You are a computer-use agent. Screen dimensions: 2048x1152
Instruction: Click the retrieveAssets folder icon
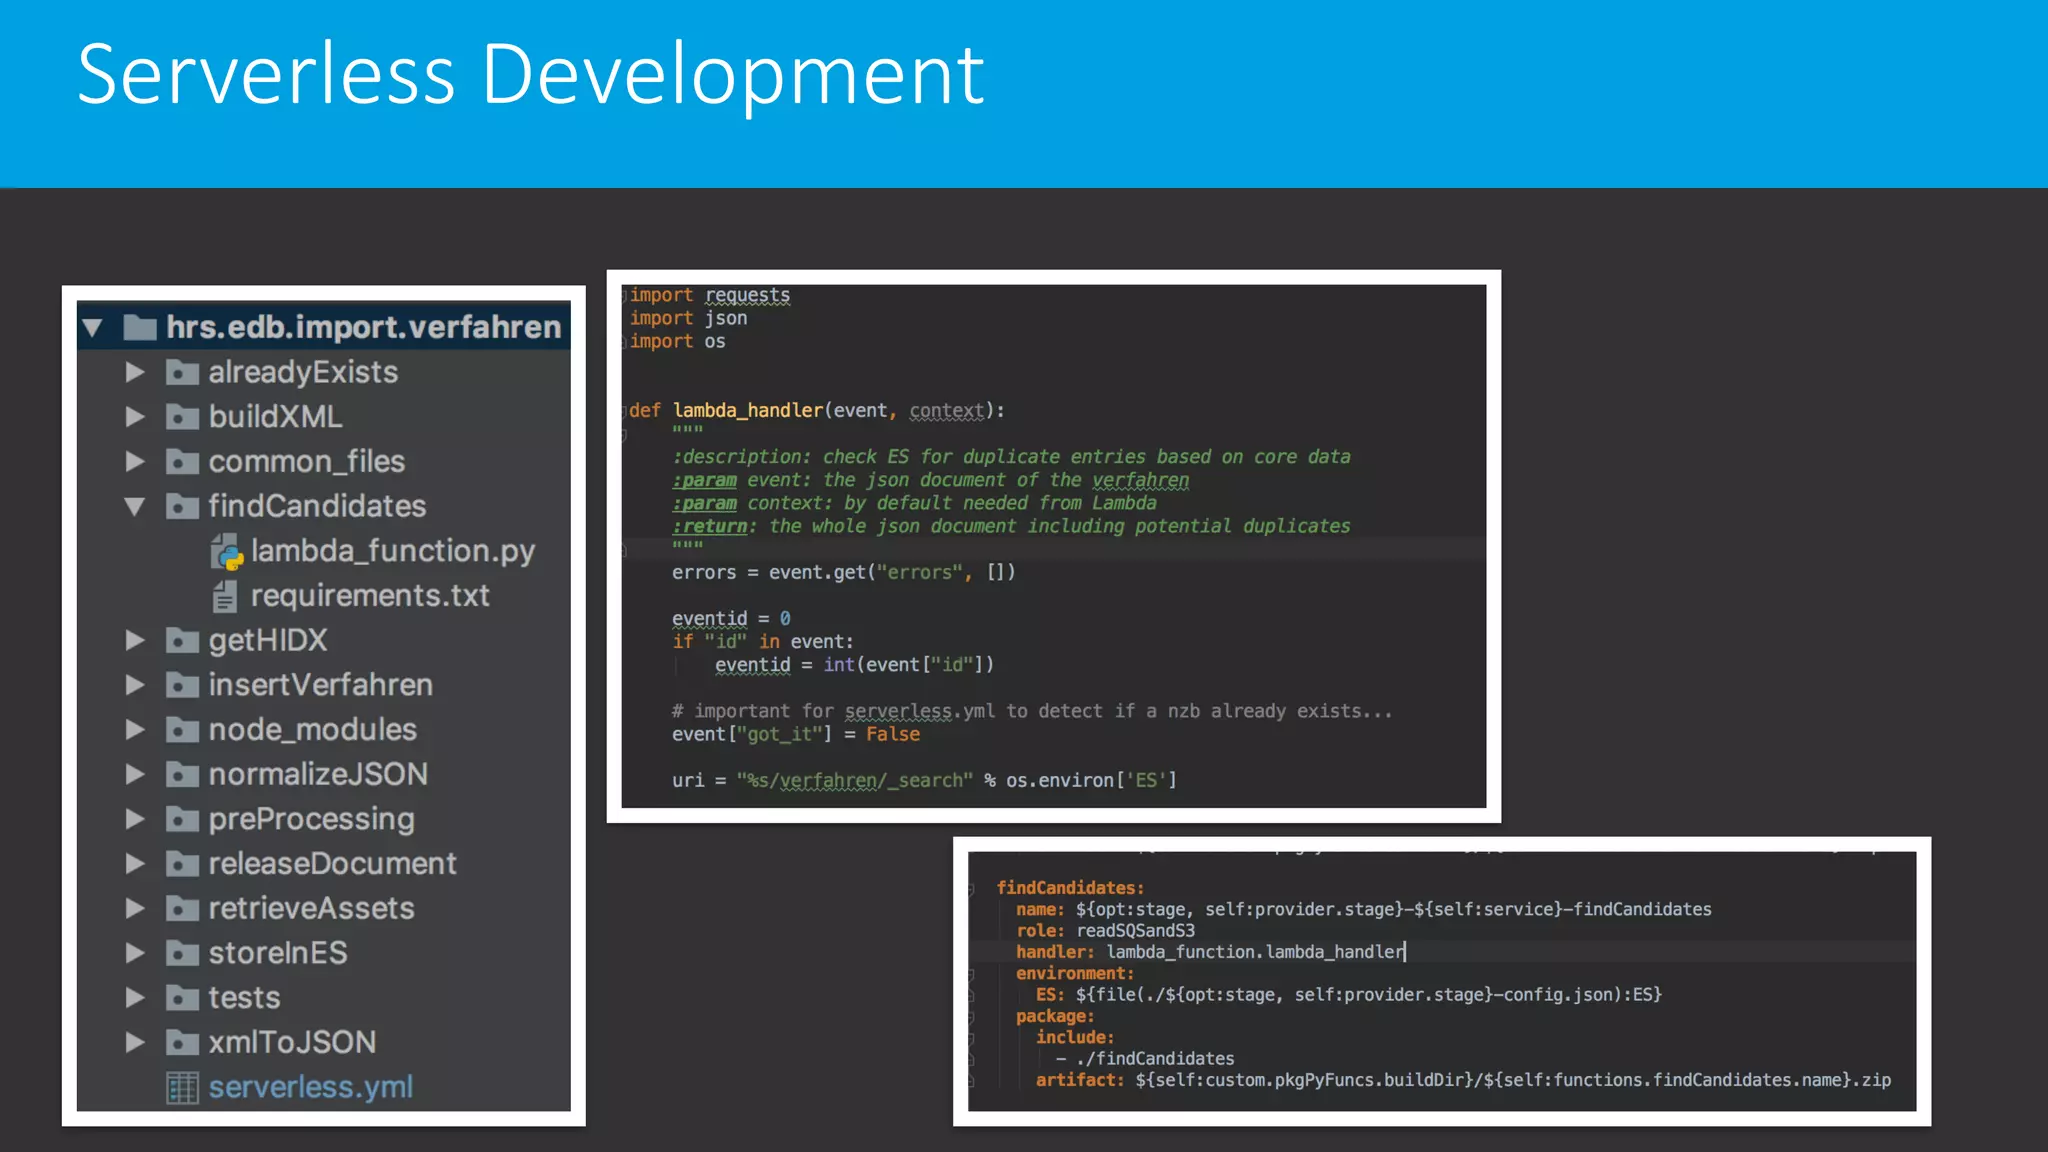click(x=182, y=909)
